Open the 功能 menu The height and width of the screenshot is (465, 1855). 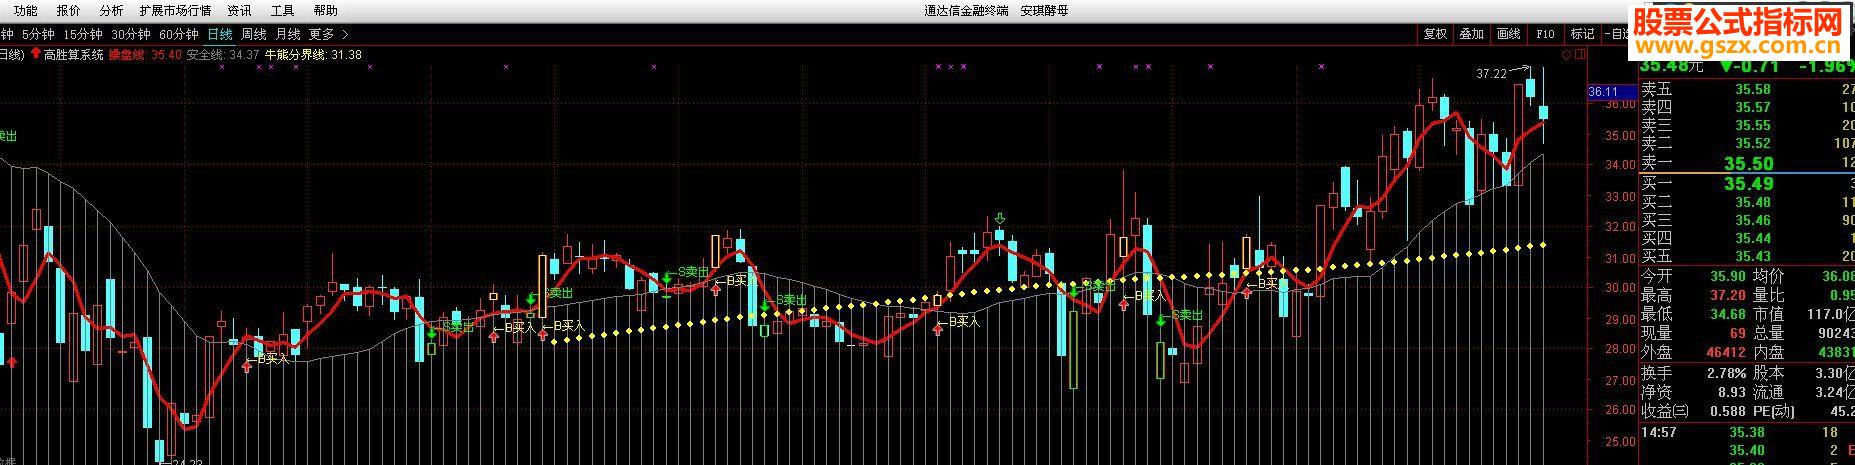point(25,11)
